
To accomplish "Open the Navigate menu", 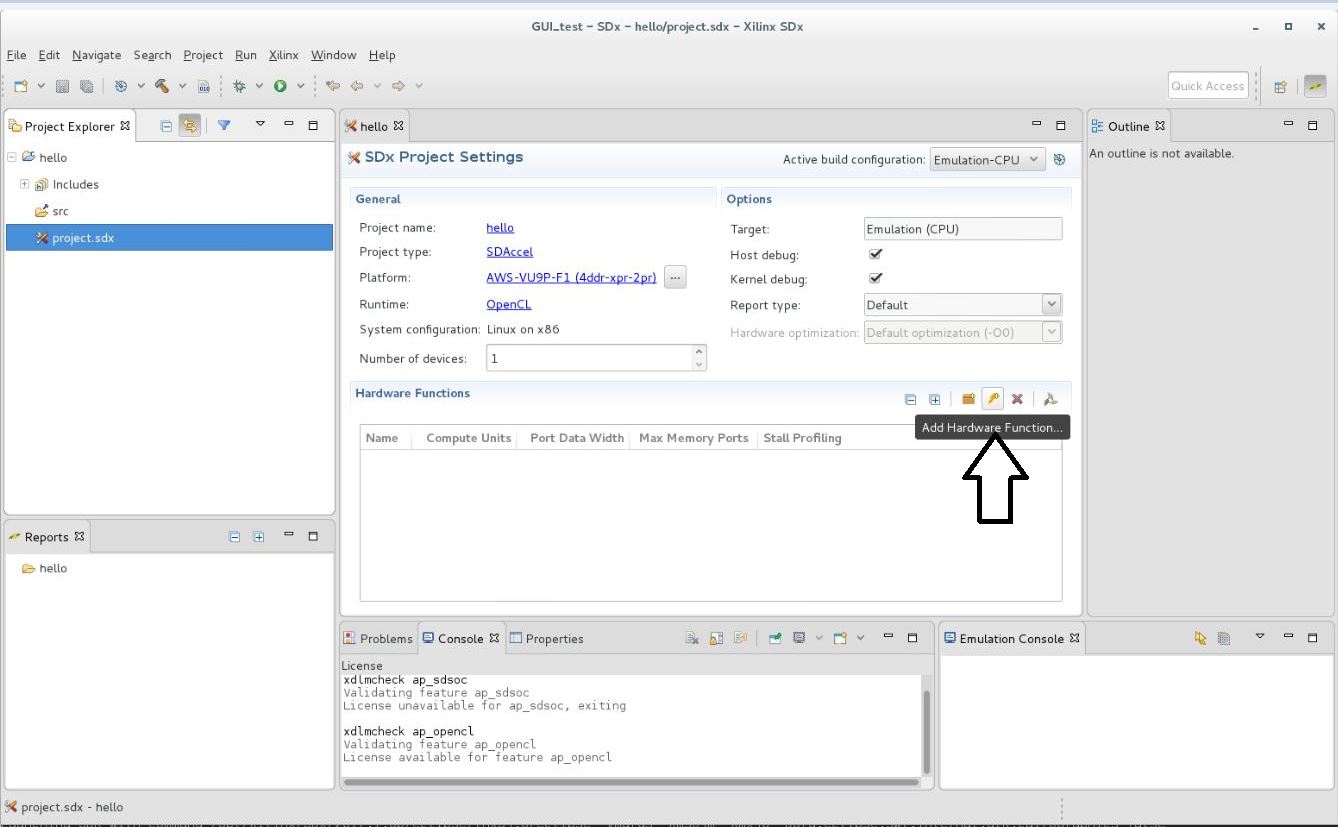I will (x=96, y=55).
